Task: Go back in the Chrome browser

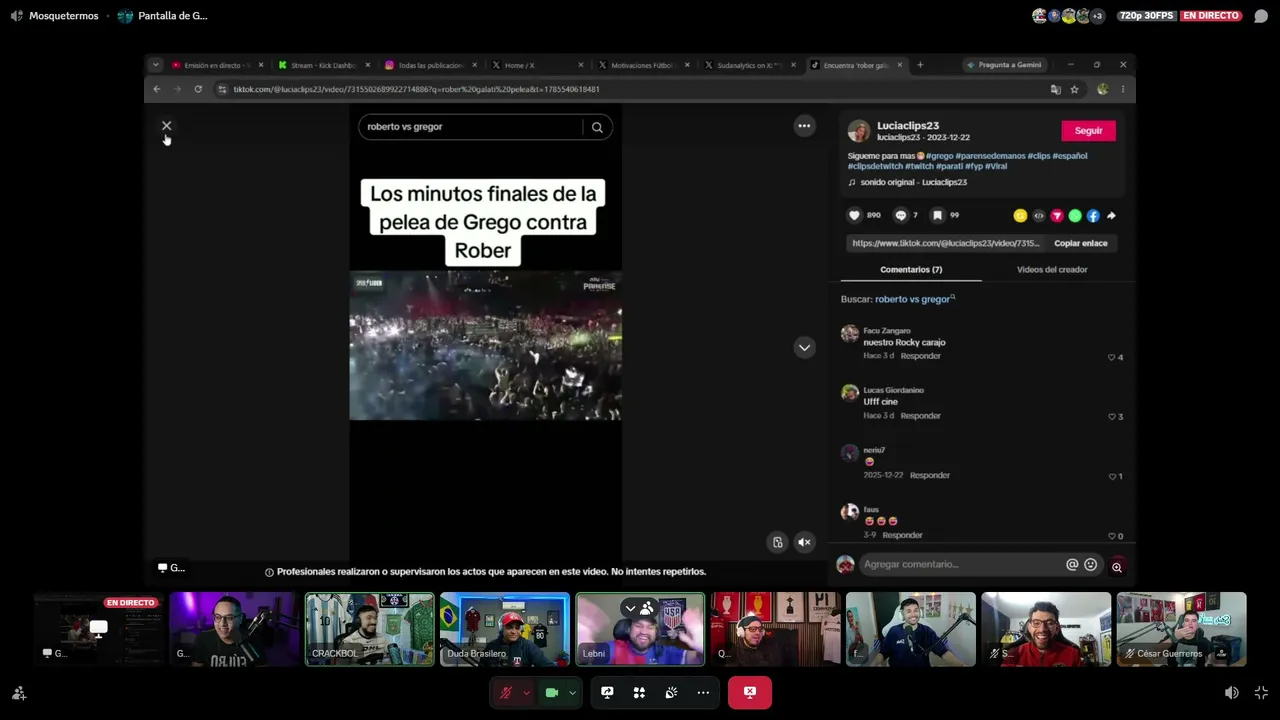Action: pyautogui.click(x=157, y=89)
